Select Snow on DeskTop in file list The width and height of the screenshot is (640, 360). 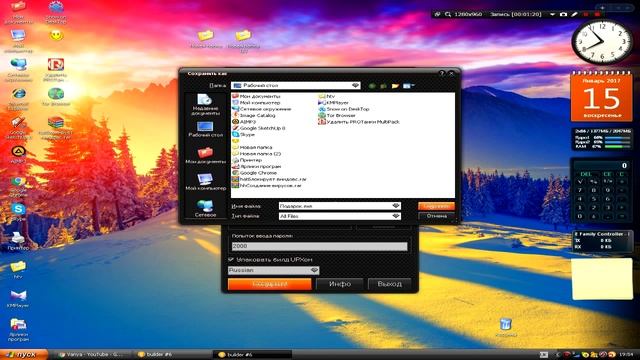[344, 109]
